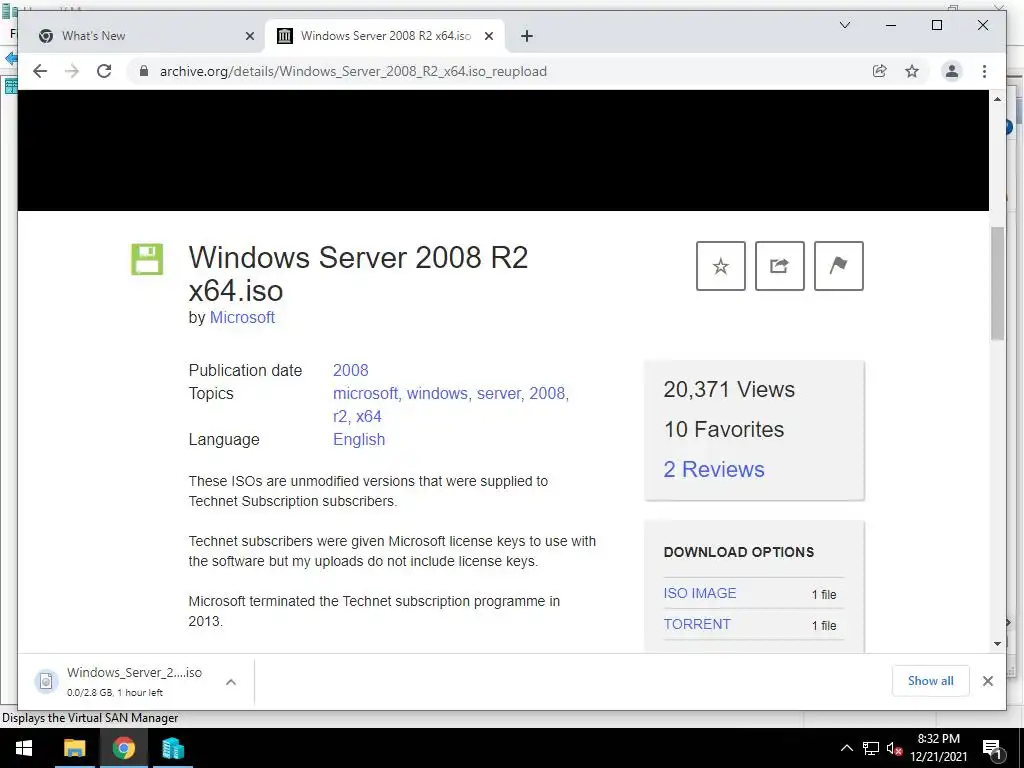
Task: Open File Explorer from the taskbar
Action: coord(74,748)
